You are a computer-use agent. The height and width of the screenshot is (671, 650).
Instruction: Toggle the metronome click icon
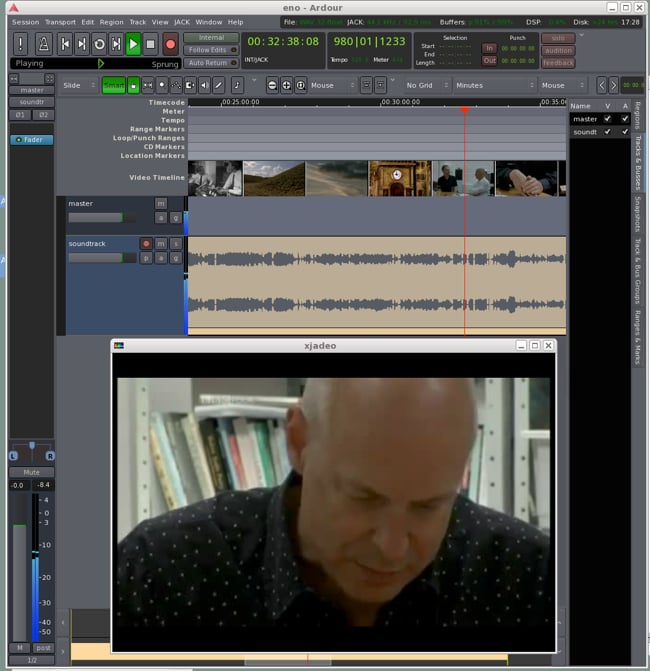pyautogui.click(x=44, y=43)
